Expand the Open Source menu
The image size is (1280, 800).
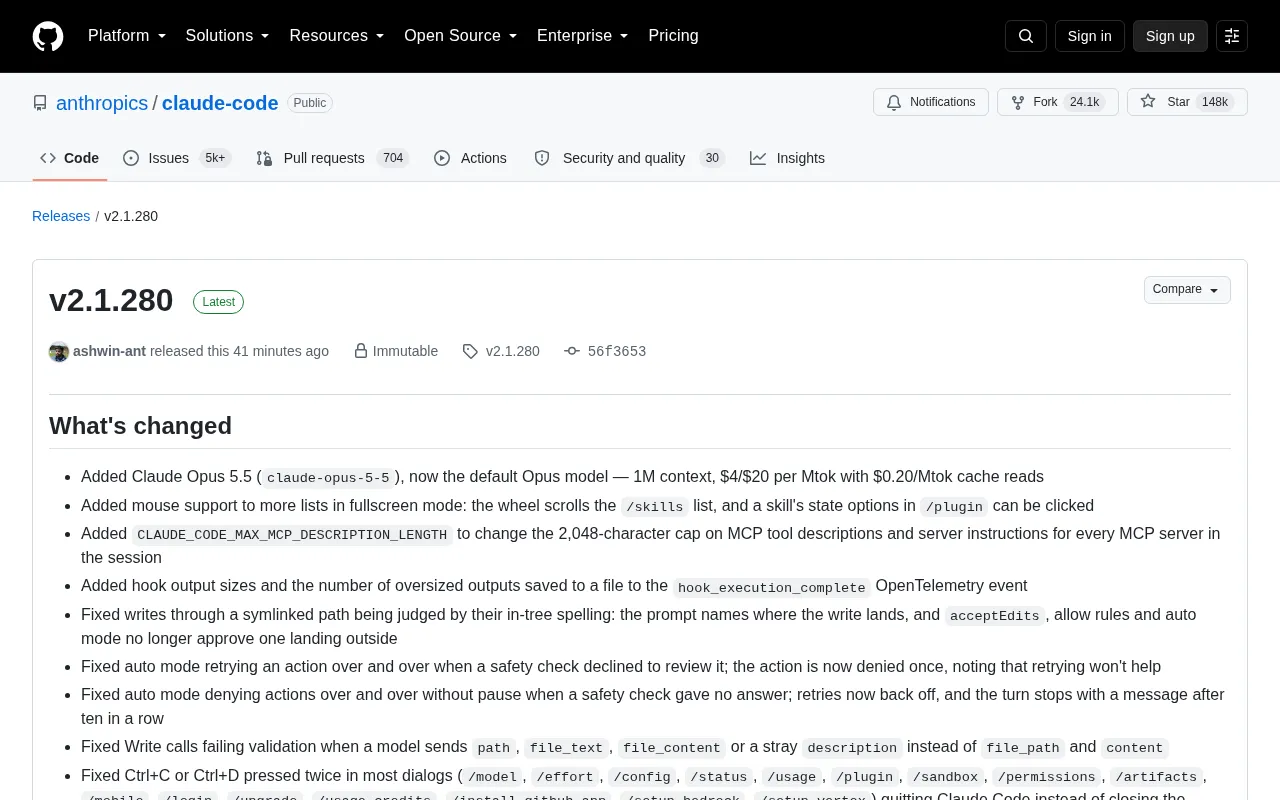pyautogui.click(x=461, y=36)
